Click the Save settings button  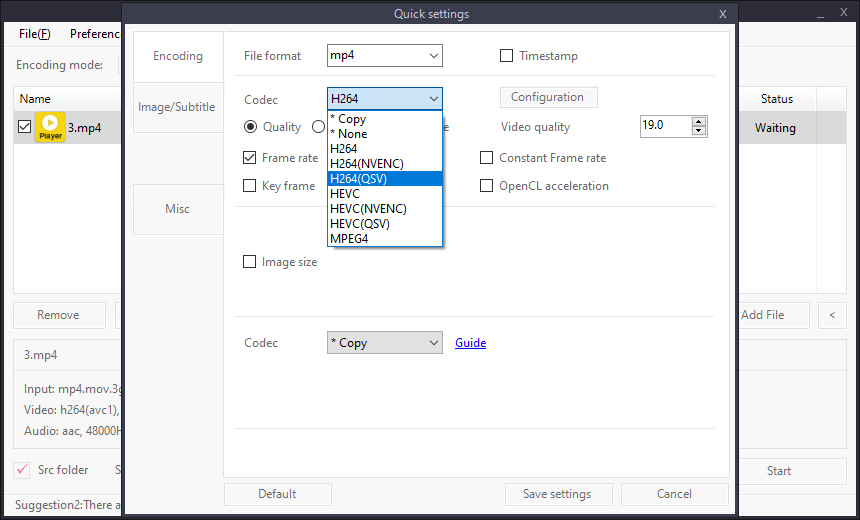point(557,494)
